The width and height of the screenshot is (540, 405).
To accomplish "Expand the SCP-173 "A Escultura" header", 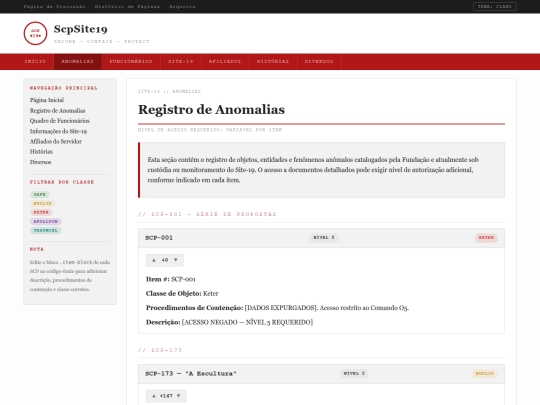I will (321, 374).
